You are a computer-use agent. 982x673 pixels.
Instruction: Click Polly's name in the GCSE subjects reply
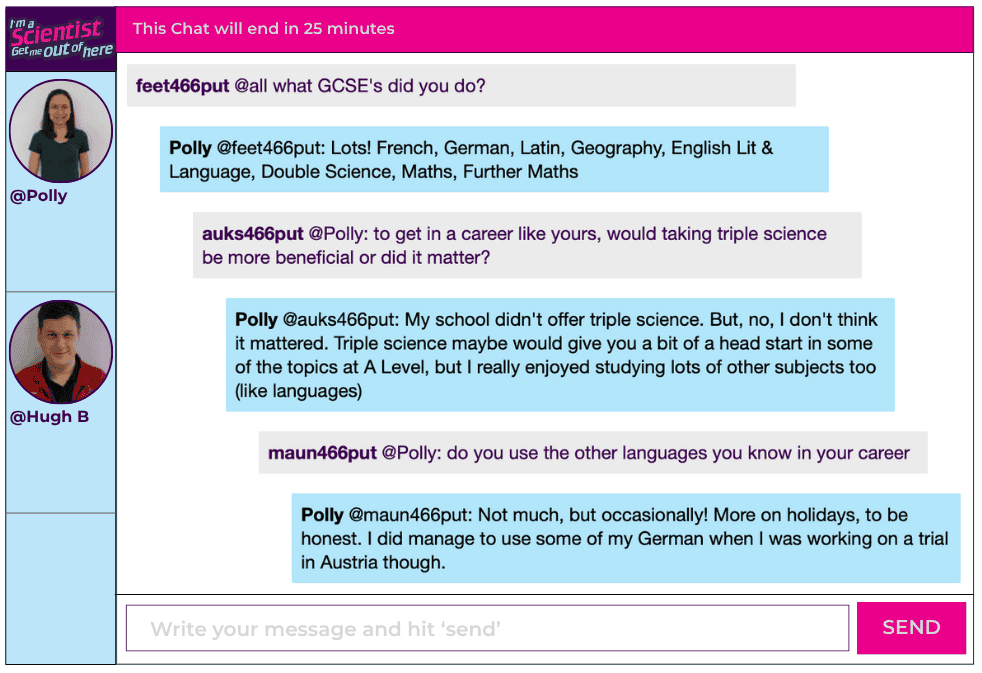190,148
